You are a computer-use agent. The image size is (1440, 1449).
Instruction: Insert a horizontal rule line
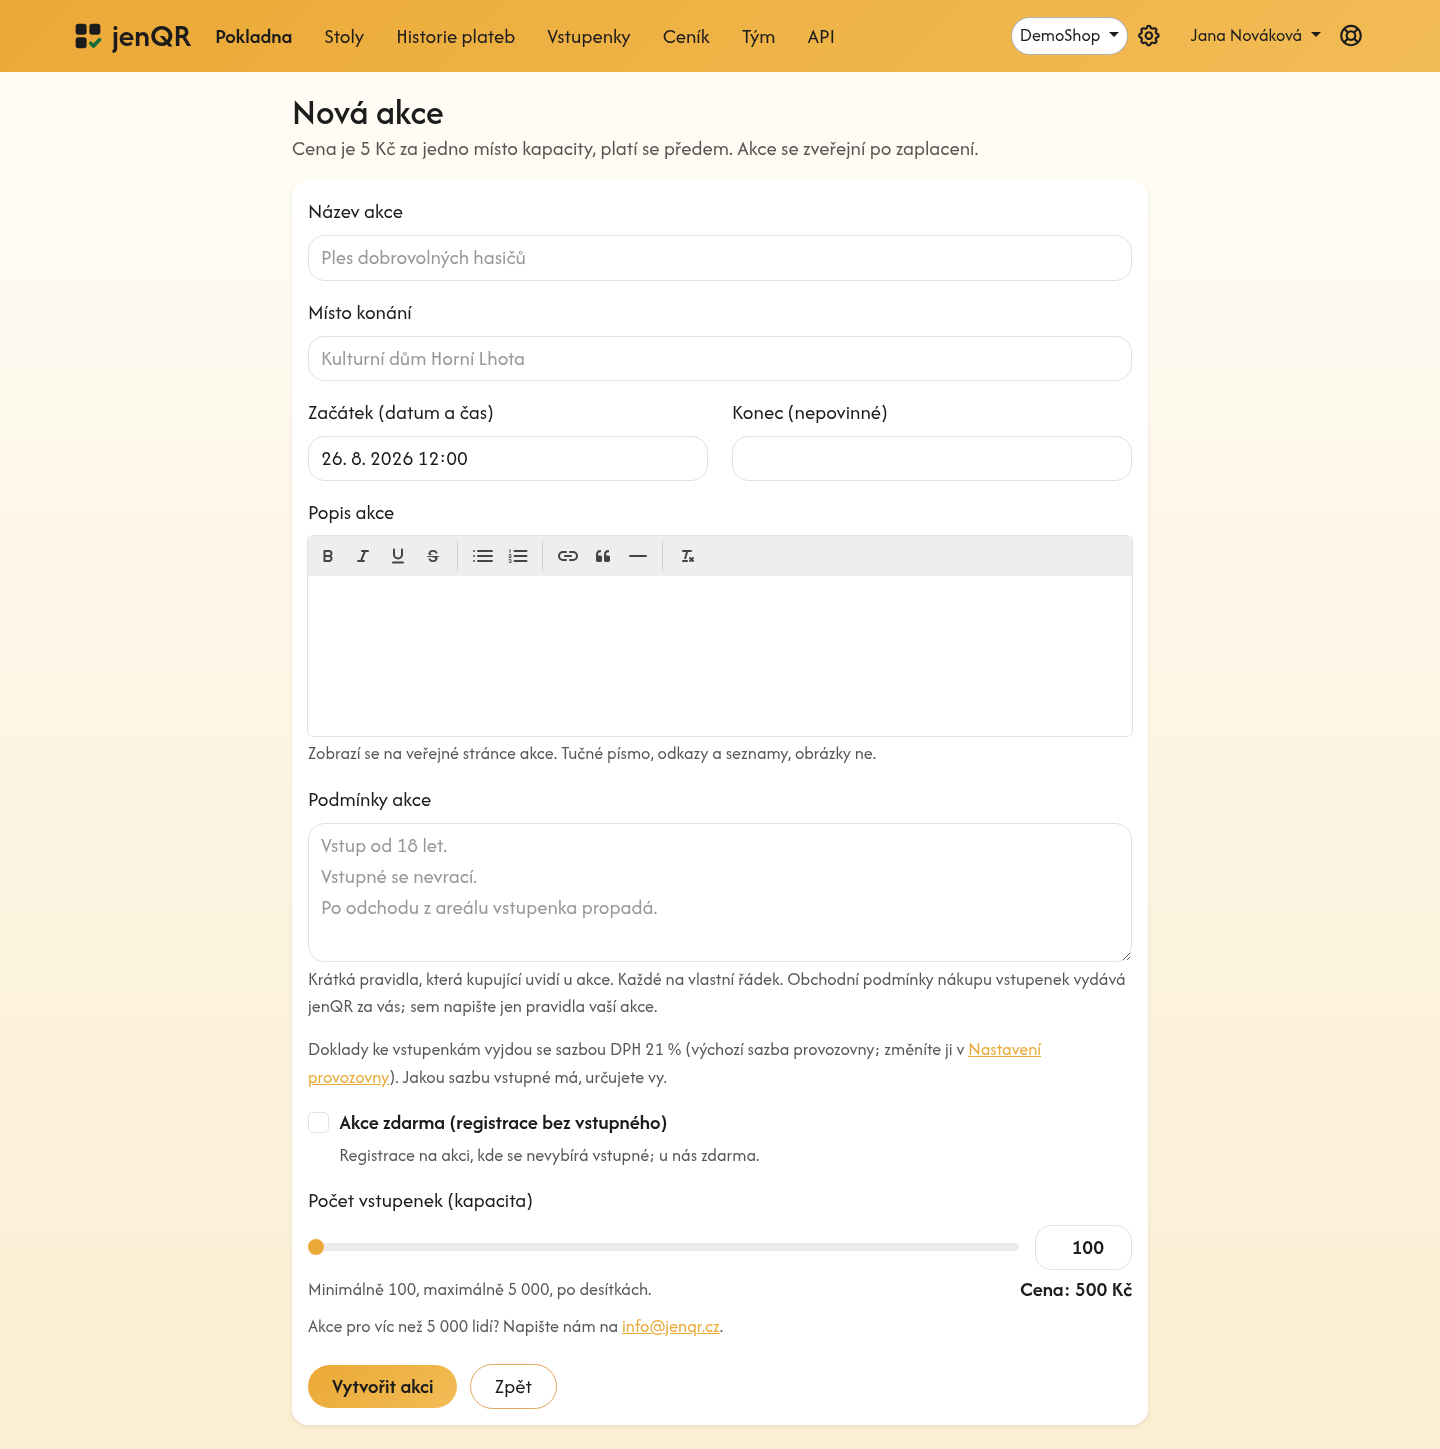point(638,556)
